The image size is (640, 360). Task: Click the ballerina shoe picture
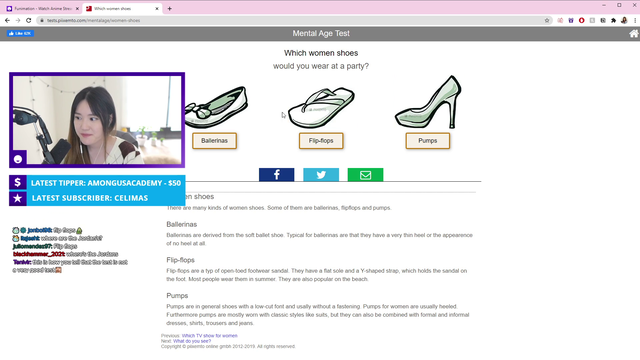216,107
